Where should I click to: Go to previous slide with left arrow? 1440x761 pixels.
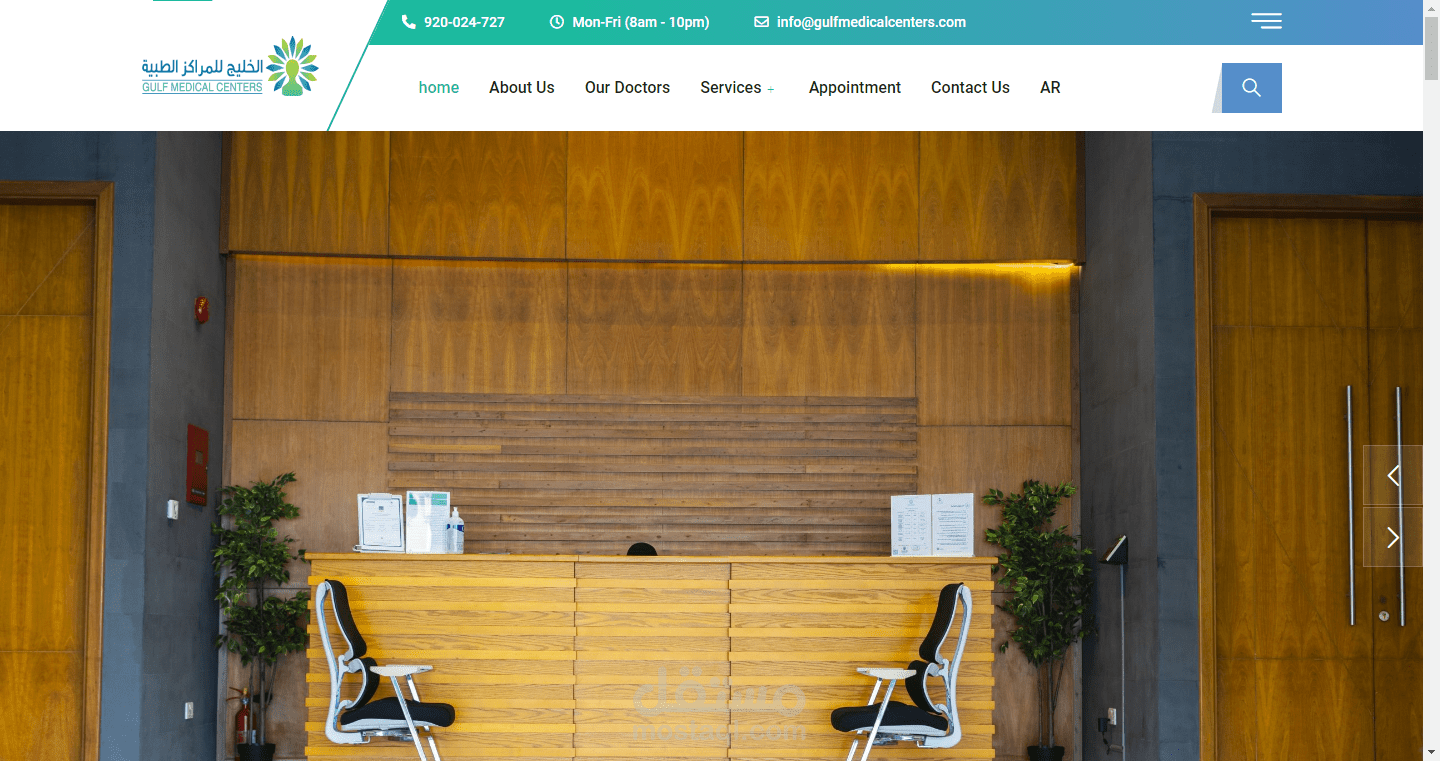1393,476
